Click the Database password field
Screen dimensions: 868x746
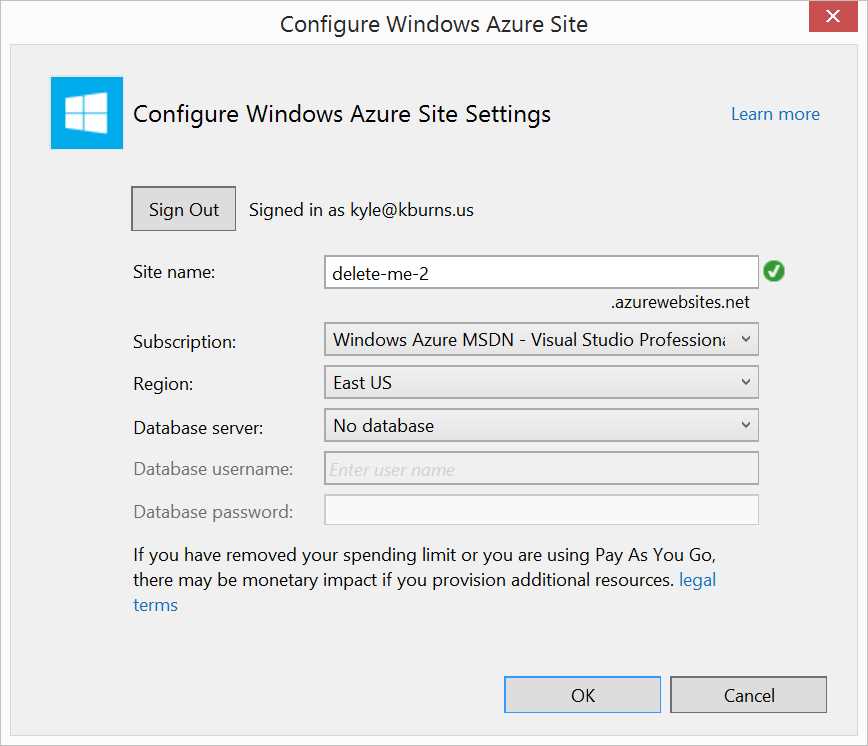[540, 511]
